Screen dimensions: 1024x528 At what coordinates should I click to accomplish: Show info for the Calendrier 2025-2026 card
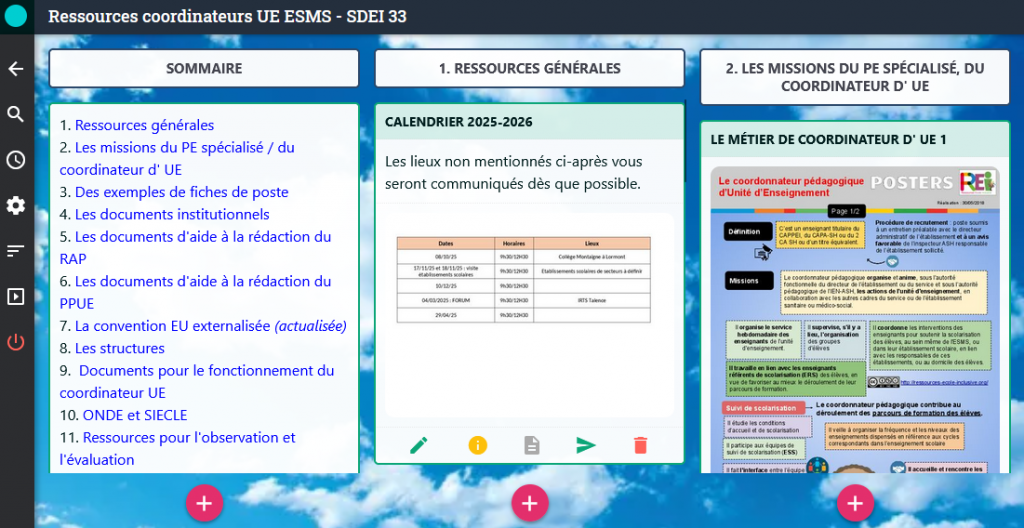click(477, 445)
